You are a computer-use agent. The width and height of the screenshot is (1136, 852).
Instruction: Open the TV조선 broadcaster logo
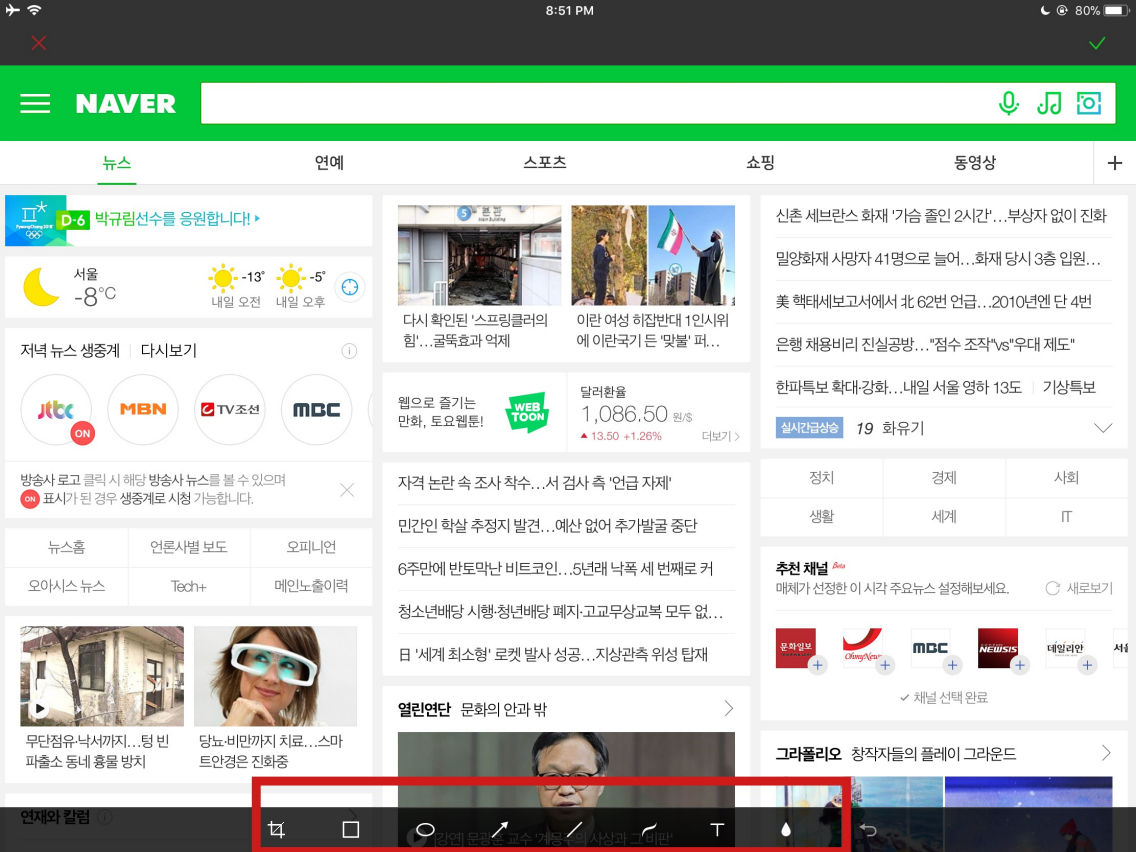230,409
